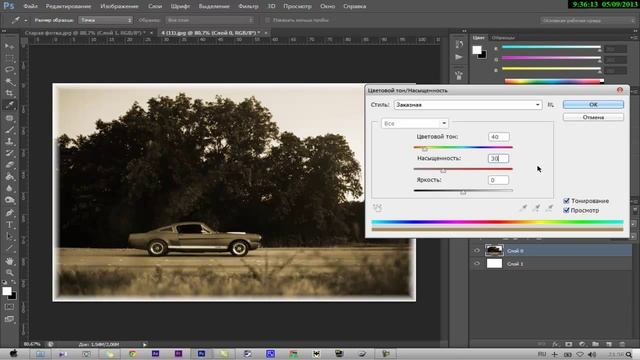Viewport: 640px width, 360px height.
Task: Open the Фильтр menu
Action: tap(248, 6)
